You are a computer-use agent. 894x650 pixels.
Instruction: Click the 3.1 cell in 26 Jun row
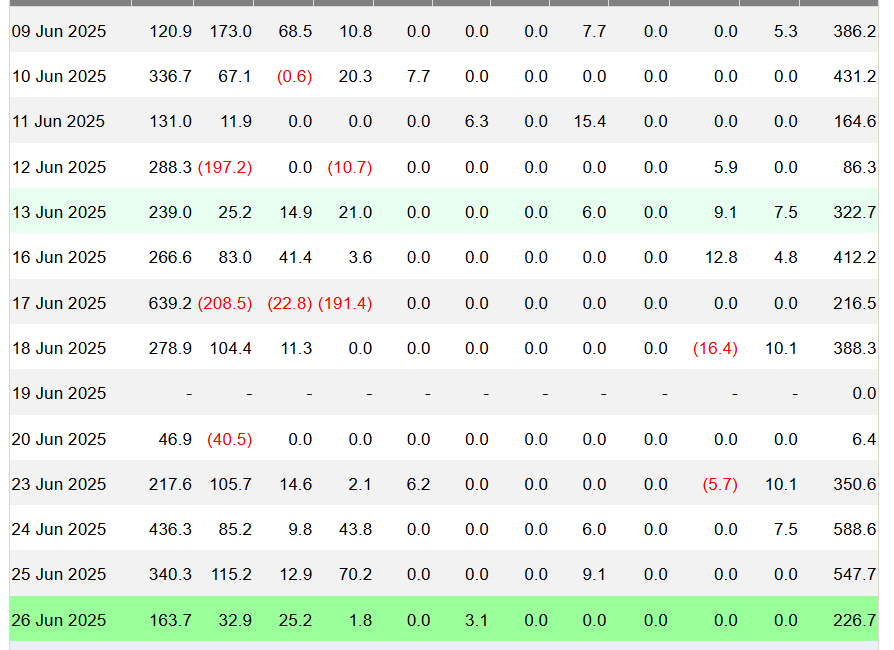coord(477,620)
